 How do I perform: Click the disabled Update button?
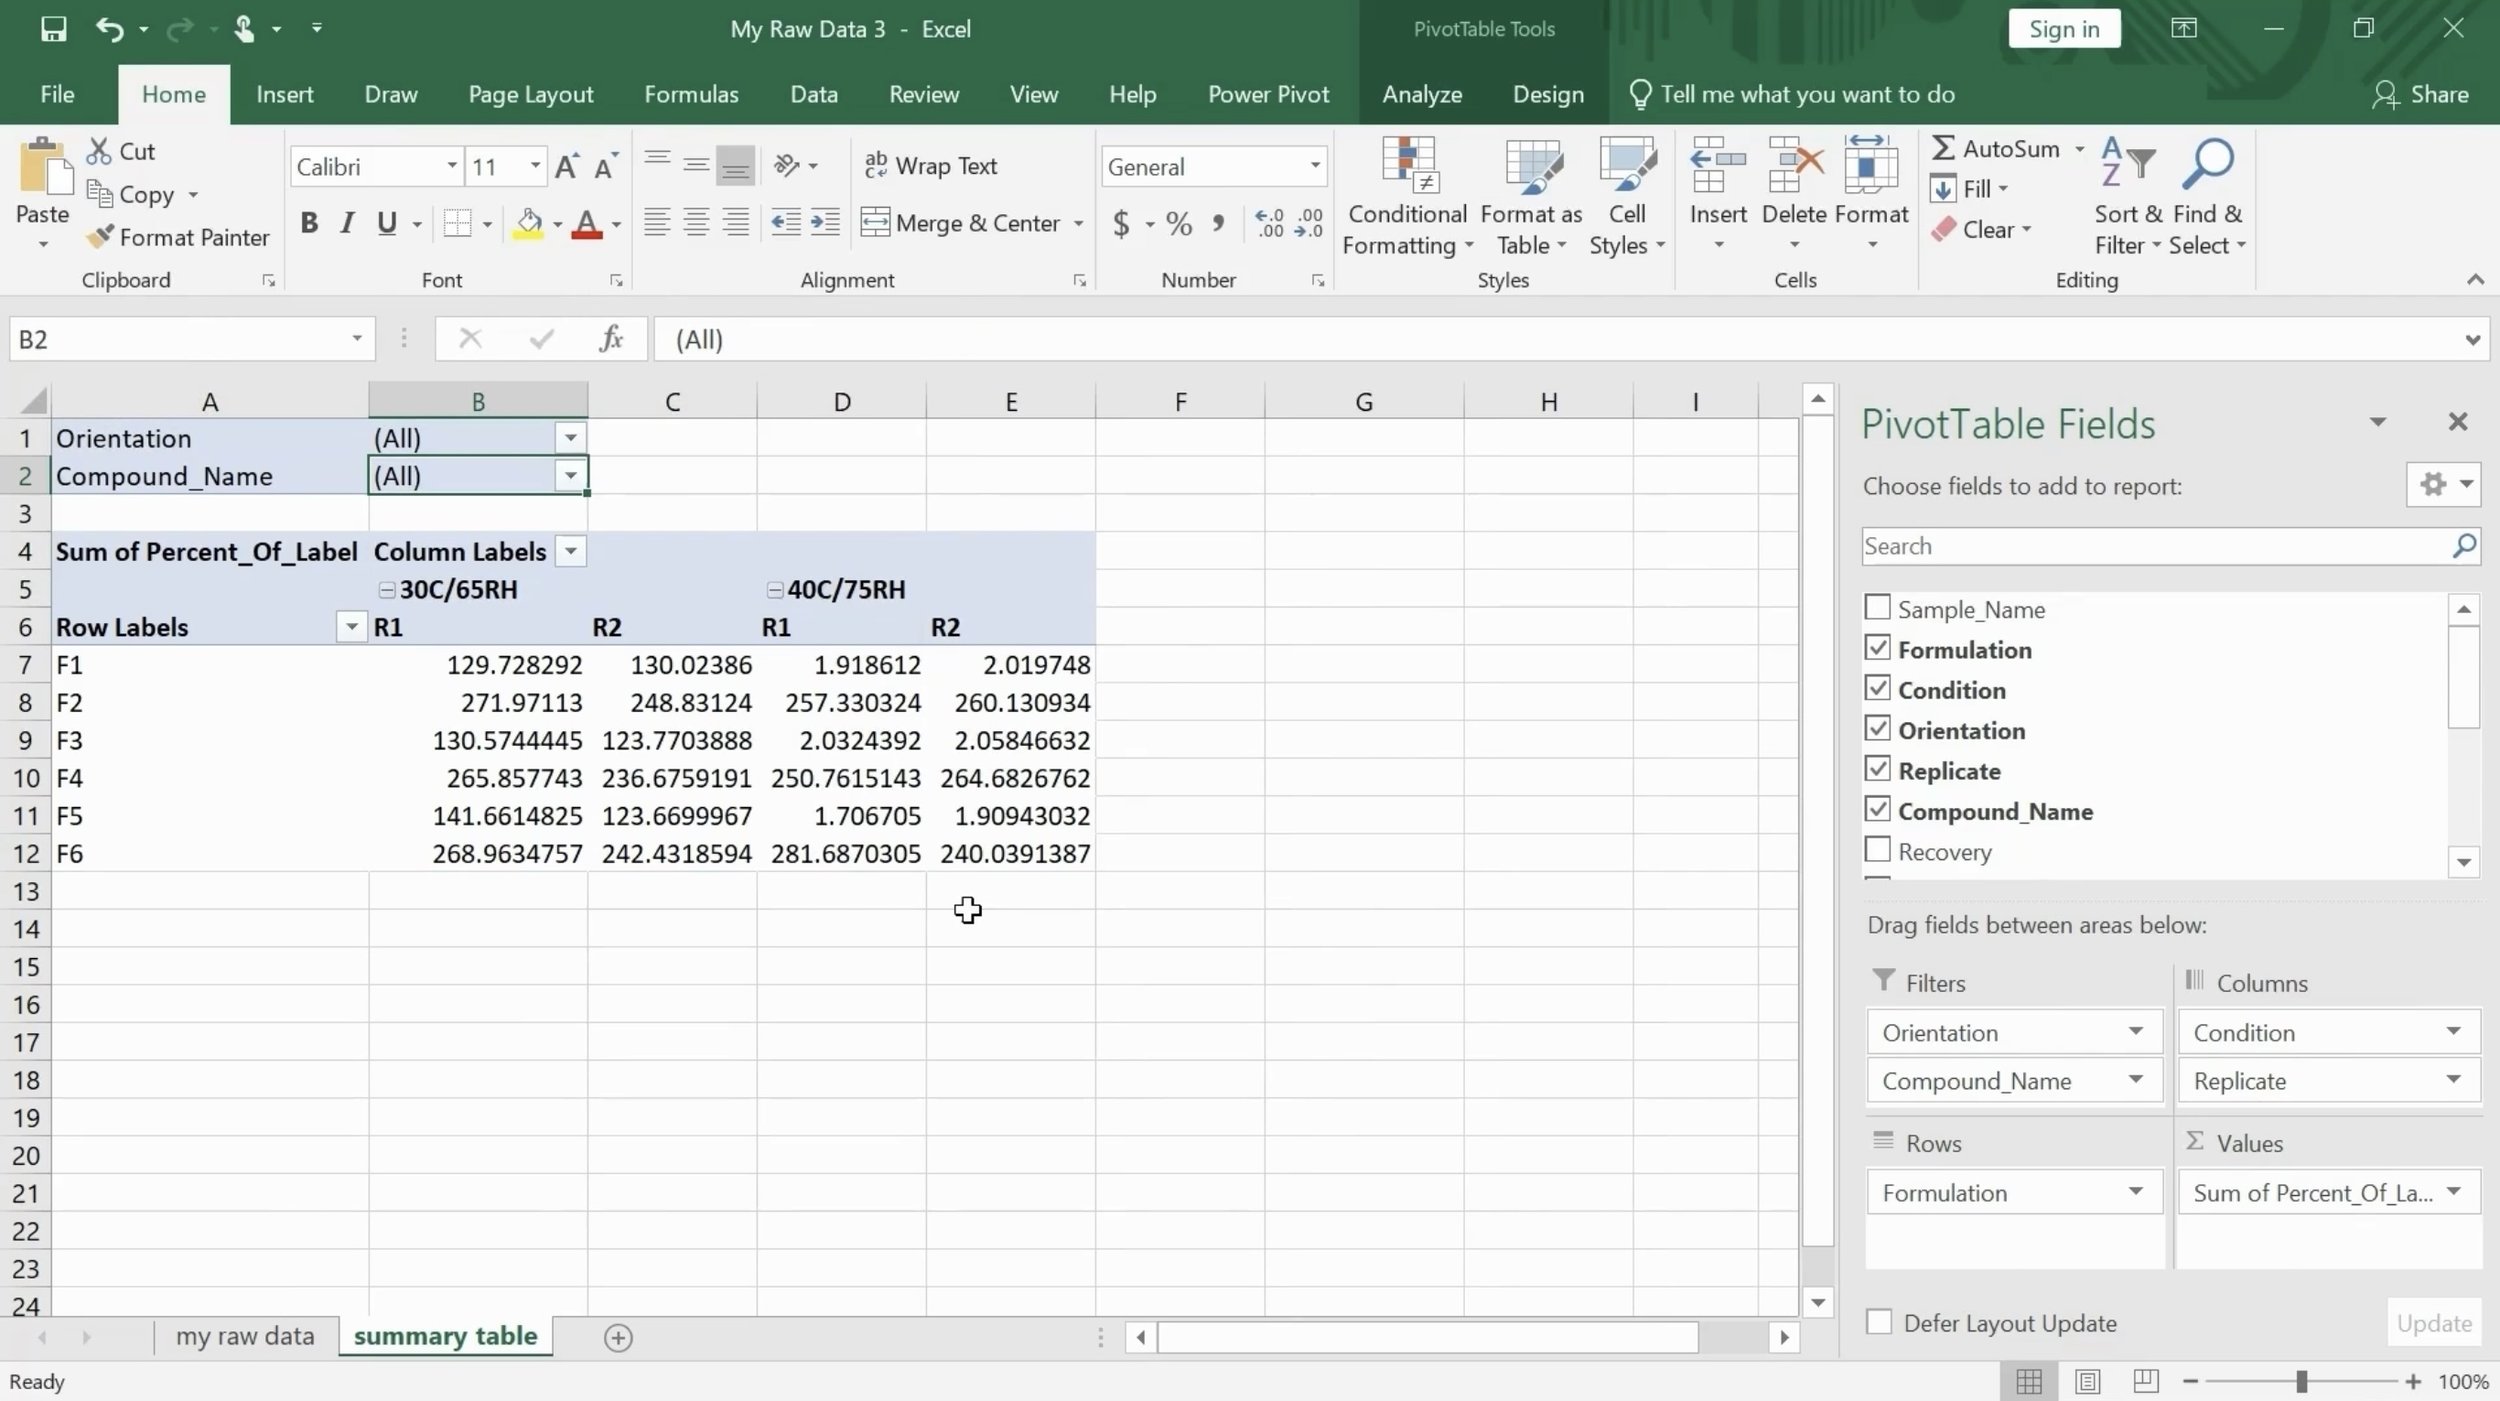2434,1323
